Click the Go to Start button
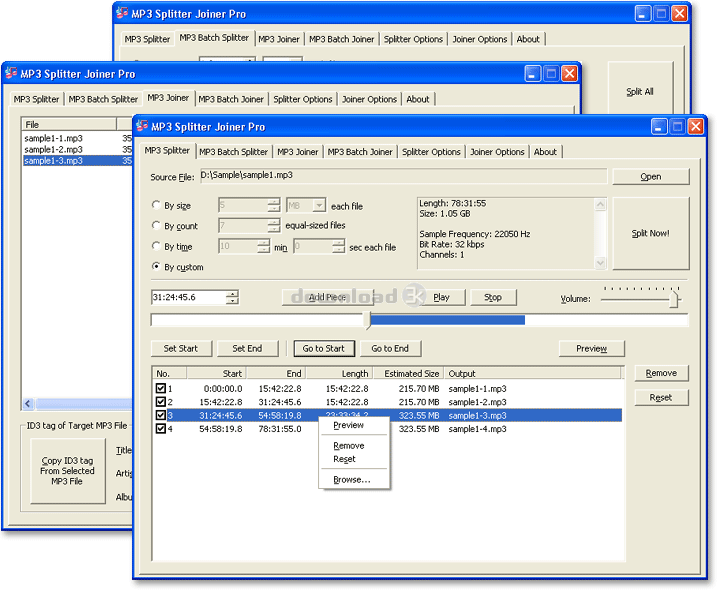Image resolution: width=718 pixels, height=590 pixels. click(x=323, y=348)
